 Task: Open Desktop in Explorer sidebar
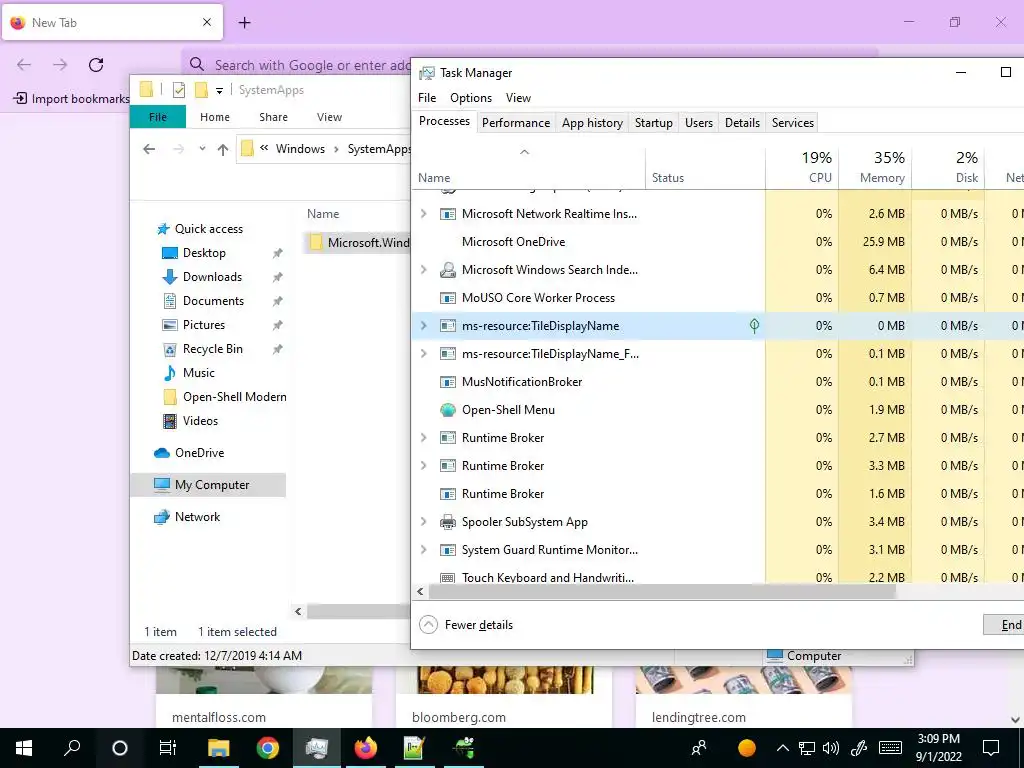204,253
